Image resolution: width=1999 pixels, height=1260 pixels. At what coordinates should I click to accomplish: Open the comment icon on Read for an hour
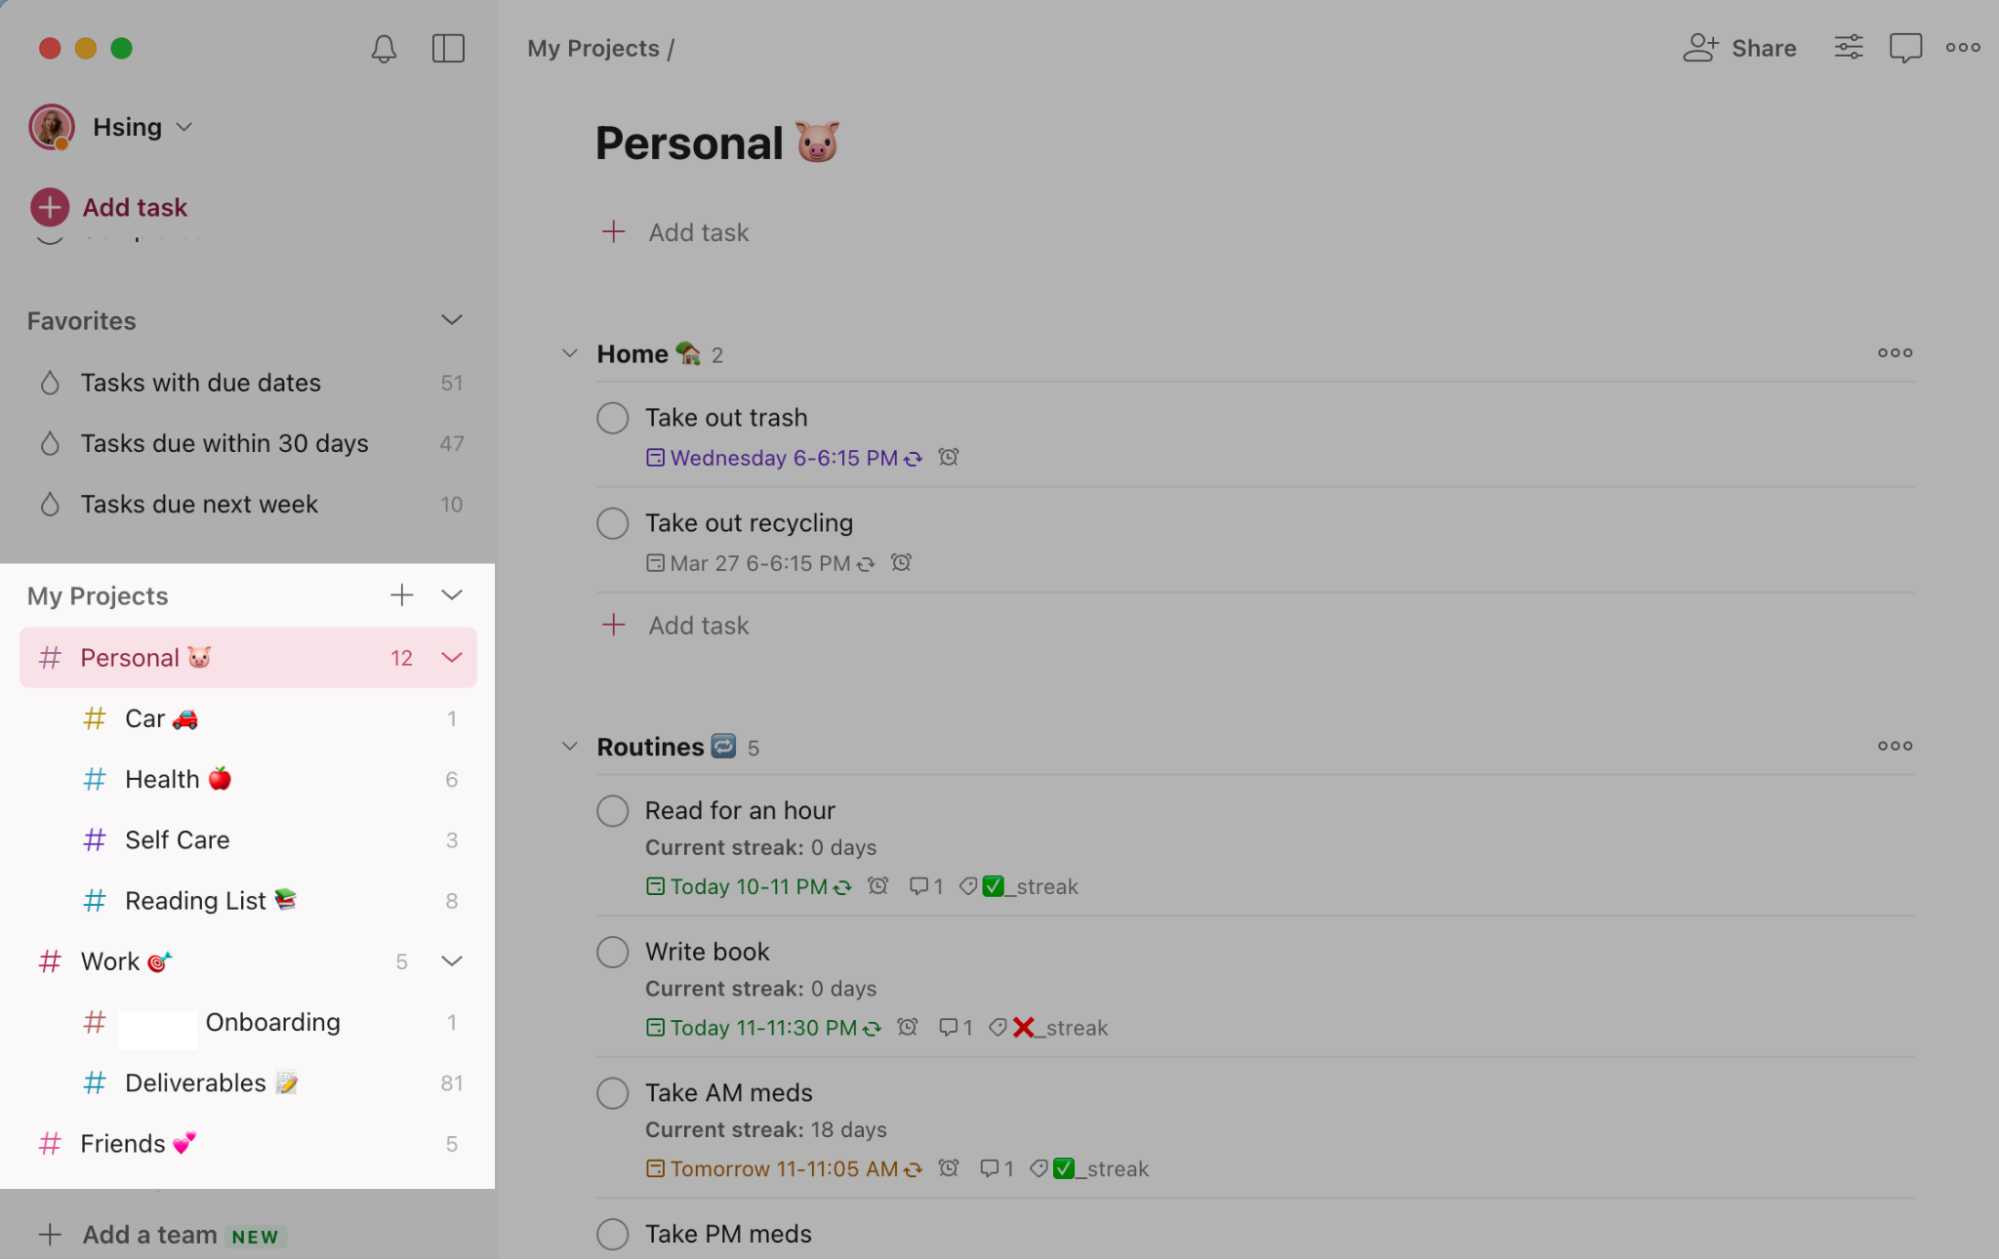[x=917, y=886]
